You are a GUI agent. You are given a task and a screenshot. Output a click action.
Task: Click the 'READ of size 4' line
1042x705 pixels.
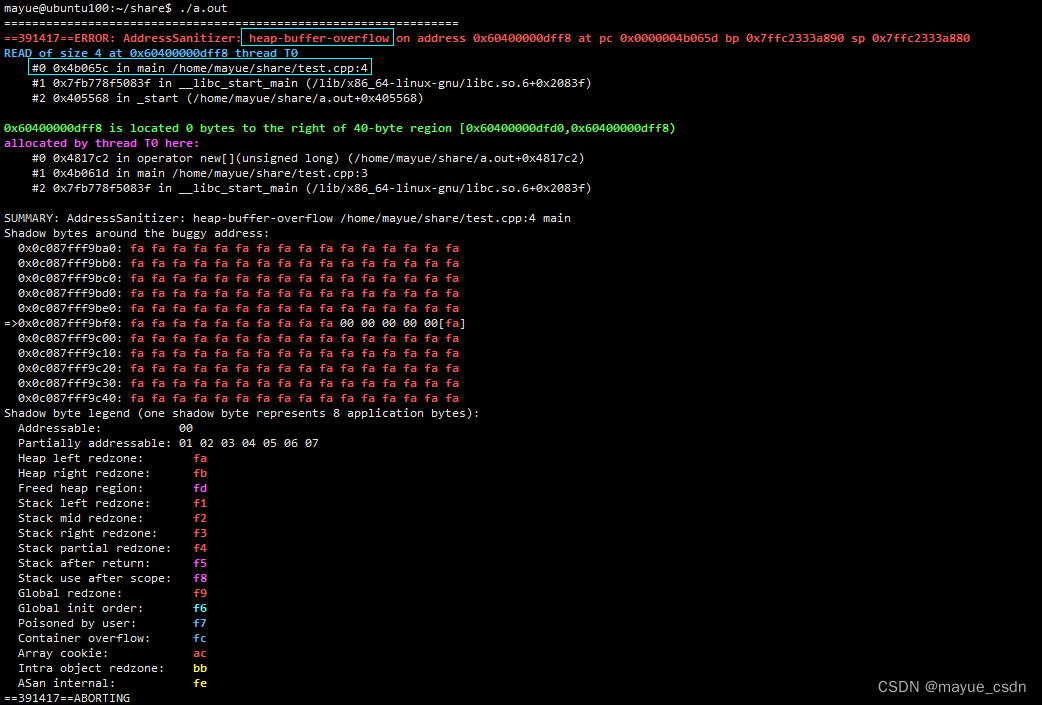click(x=151, y=53)
